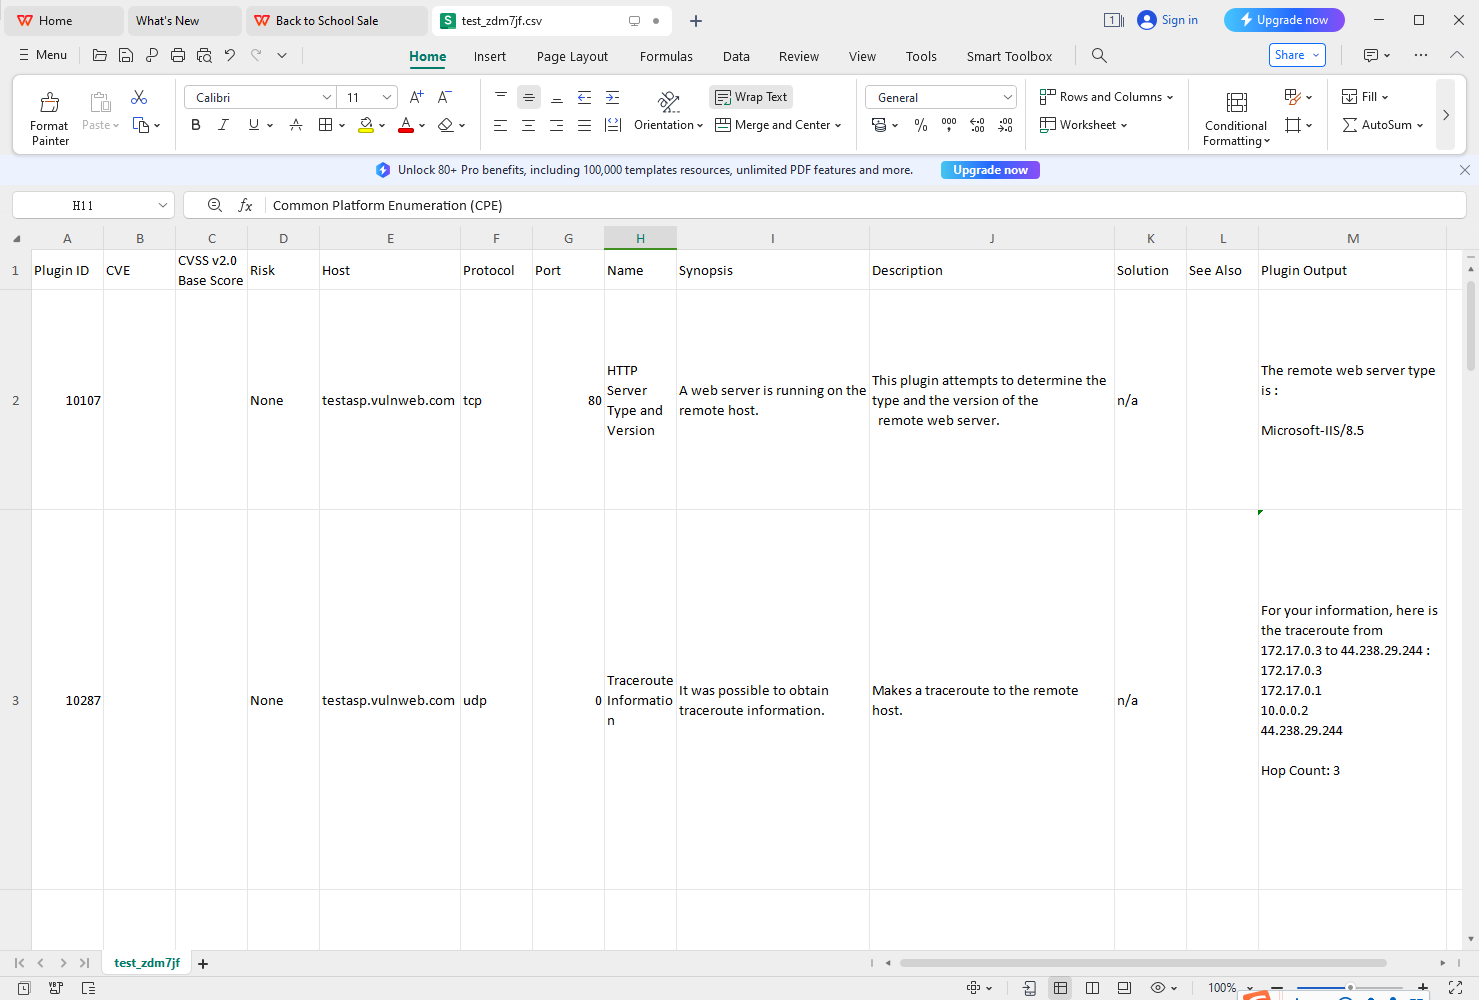Switch to the Insert tab
Screen dimensions: 1479x1000
tap(490, 56)
